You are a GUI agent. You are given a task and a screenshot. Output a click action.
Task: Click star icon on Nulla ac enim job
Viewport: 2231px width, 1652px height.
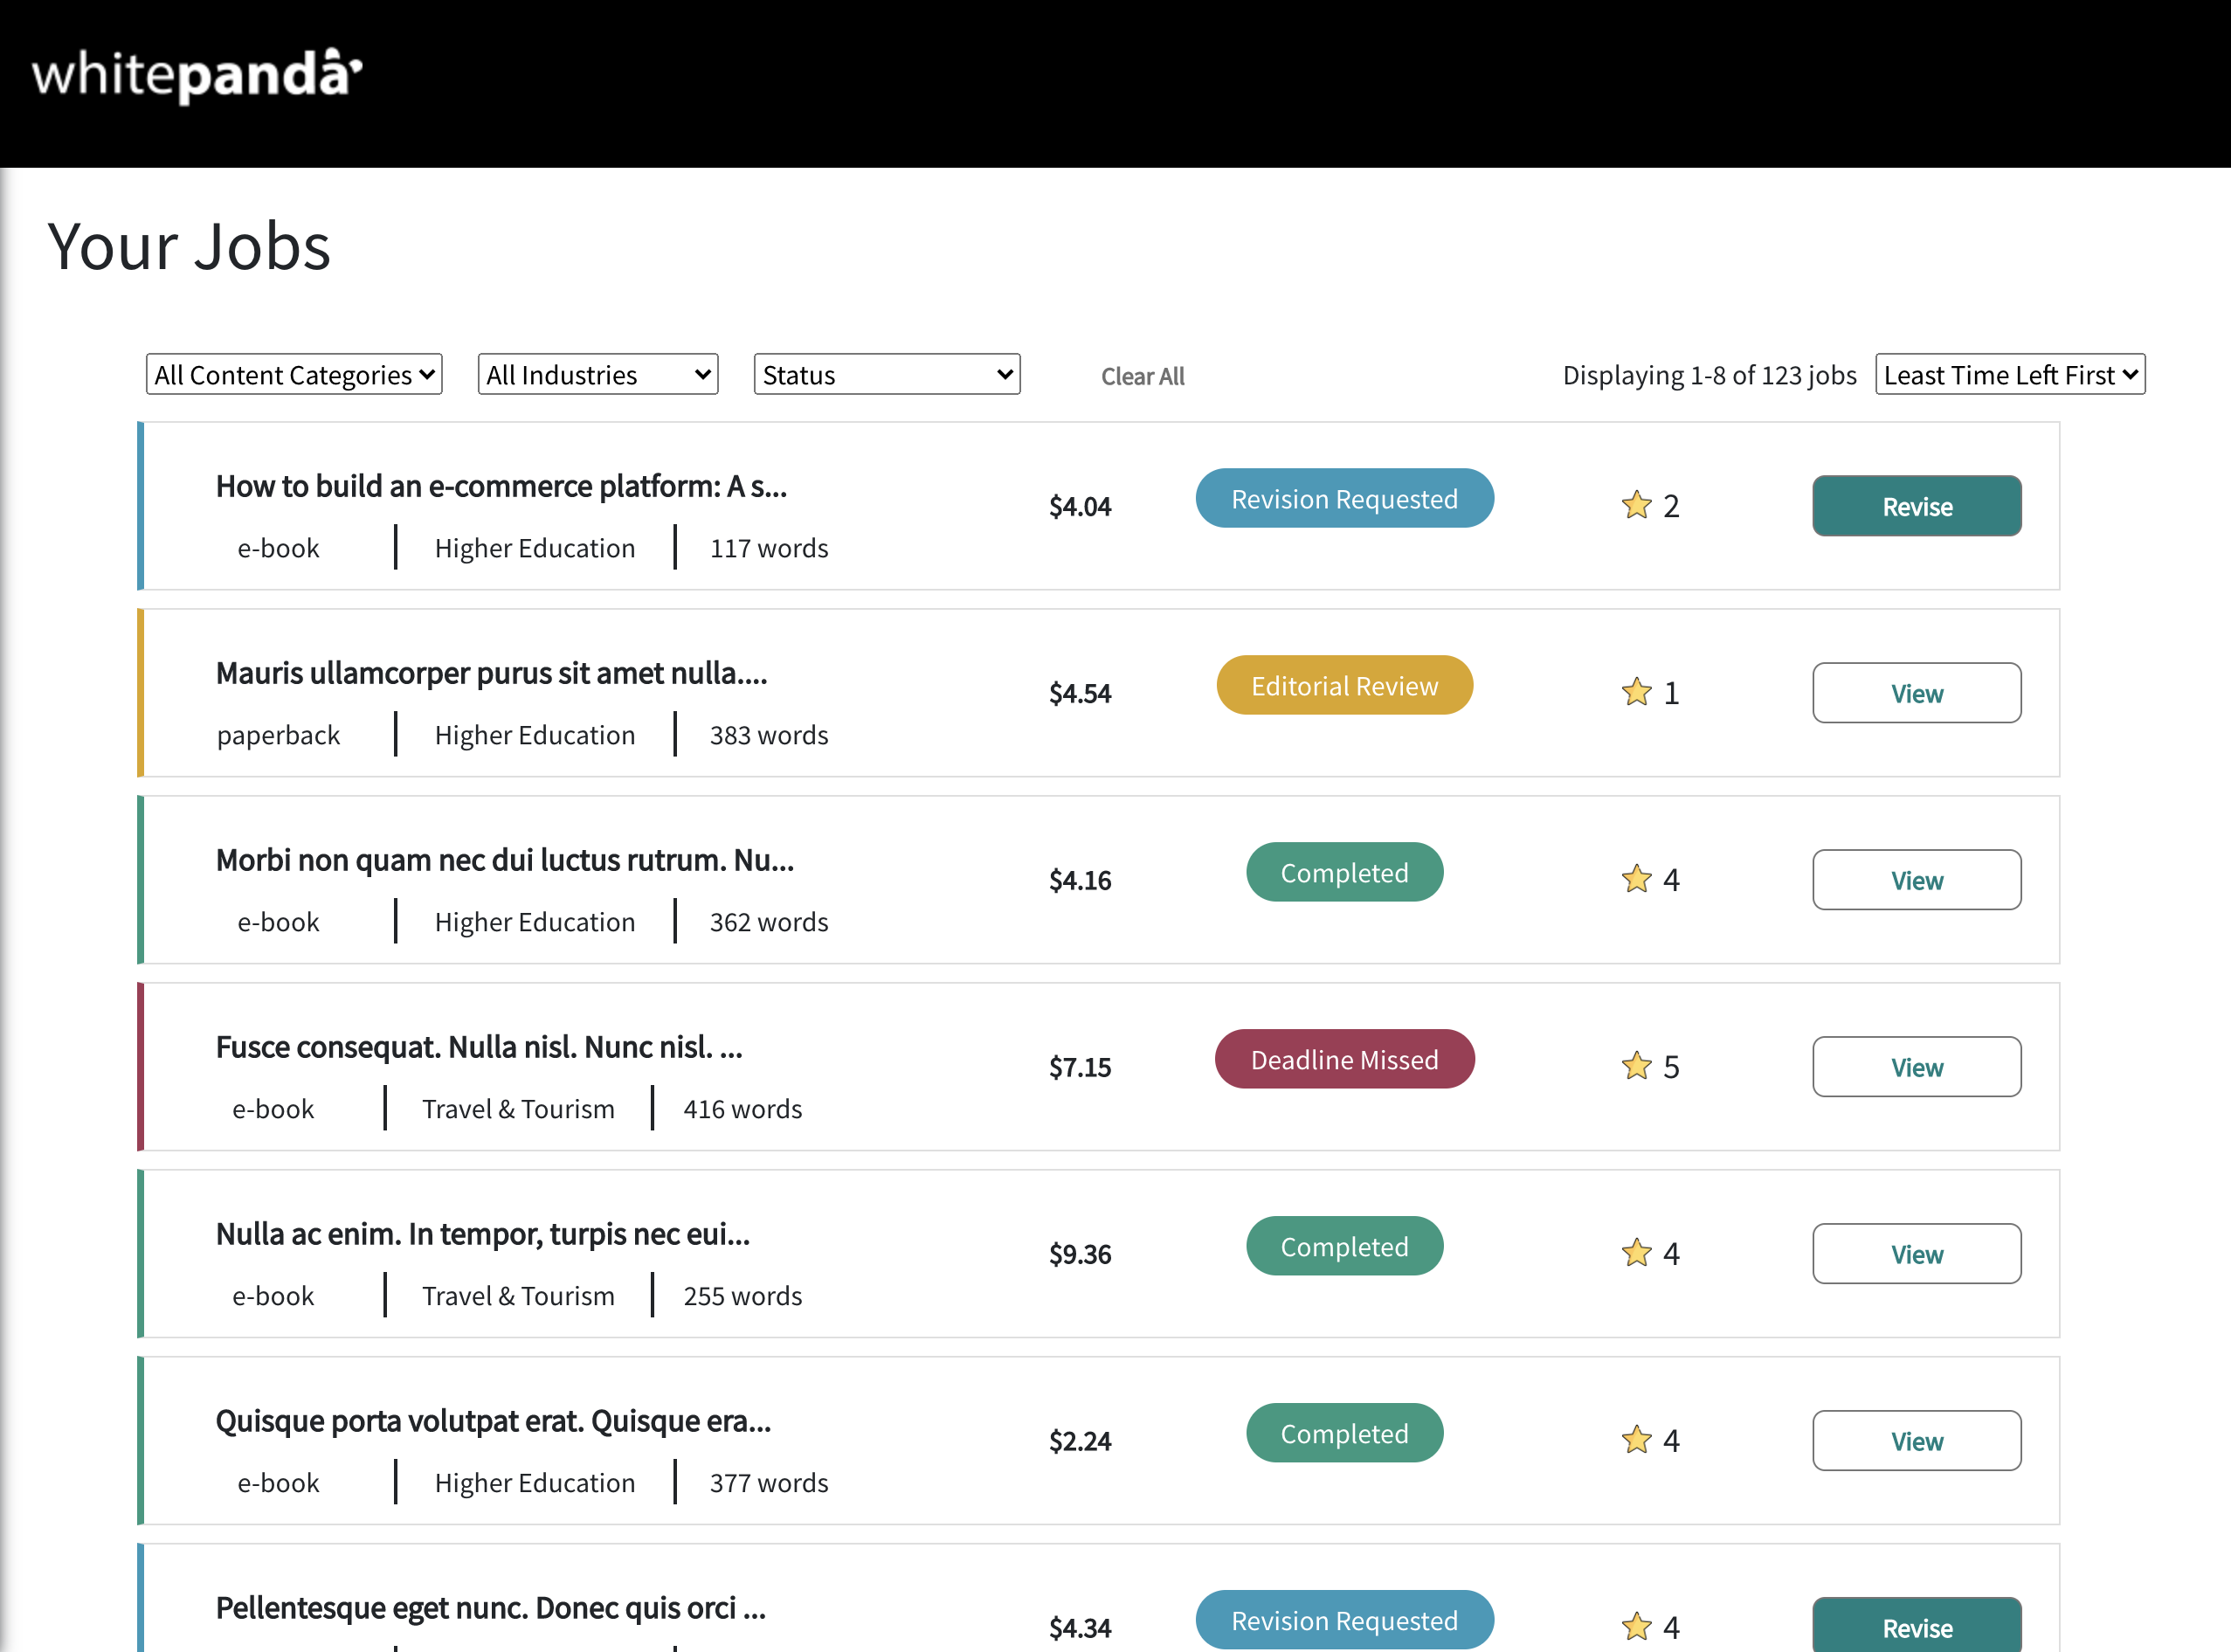tap(1636, 1253)
